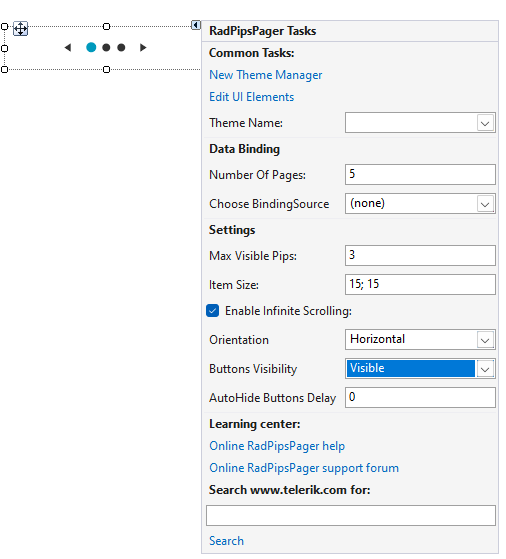Click the Item Size input field
The width and height of the screenshot is (506, 559).
point(420,284)
